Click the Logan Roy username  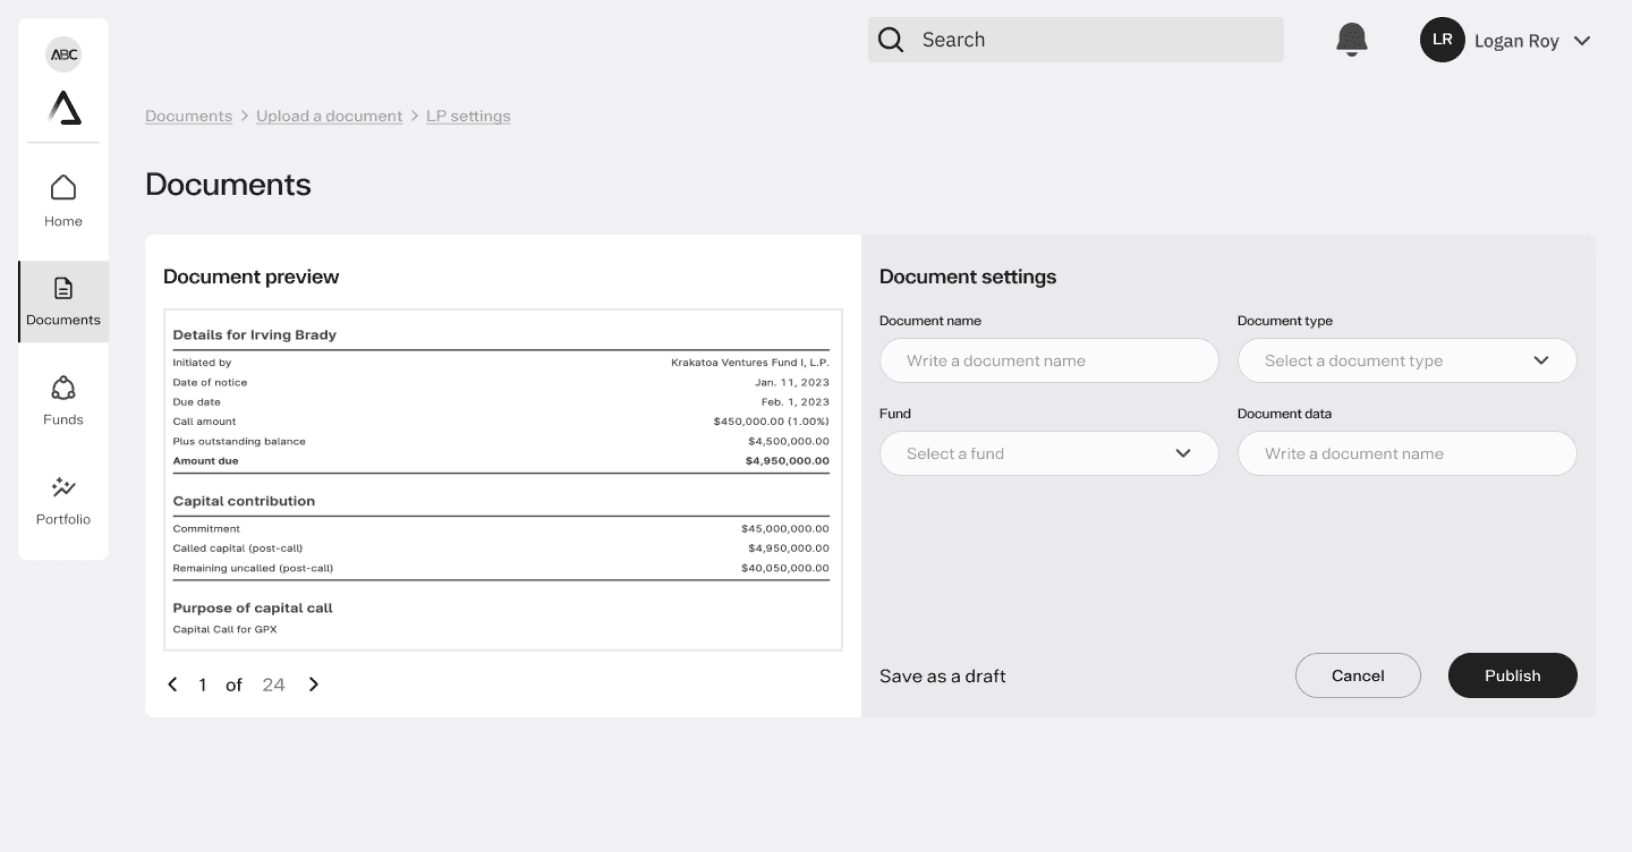pyautogui.click(x=1516, y=41)
